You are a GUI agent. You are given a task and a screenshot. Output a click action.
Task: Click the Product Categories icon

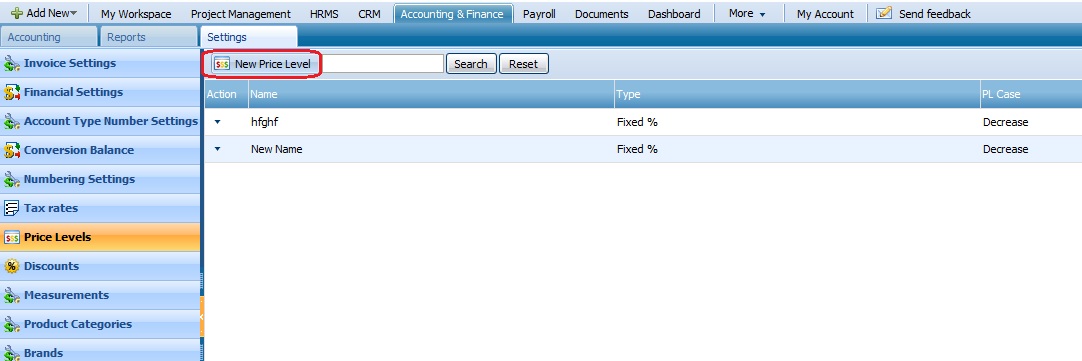12,324
